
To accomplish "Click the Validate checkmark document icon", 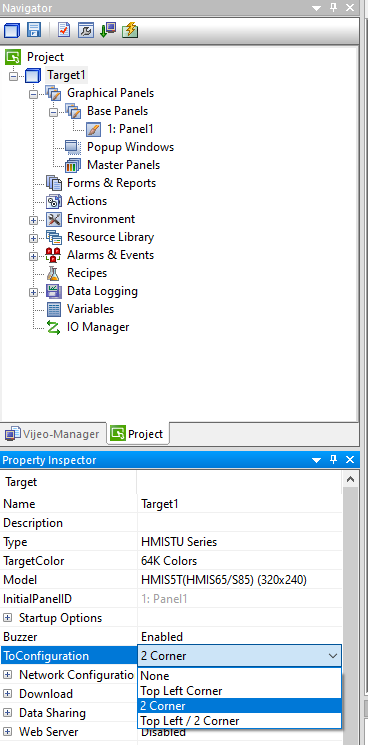I will [64, 30].
